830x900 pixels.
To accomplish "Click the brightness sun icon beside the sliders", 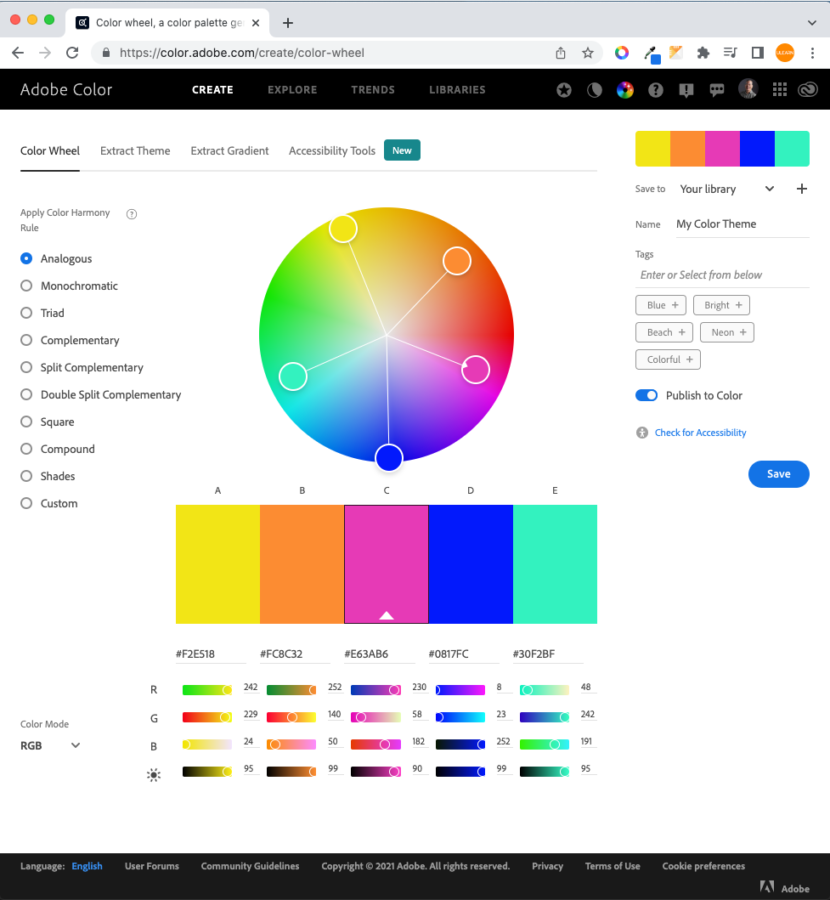I will [153, 772].
